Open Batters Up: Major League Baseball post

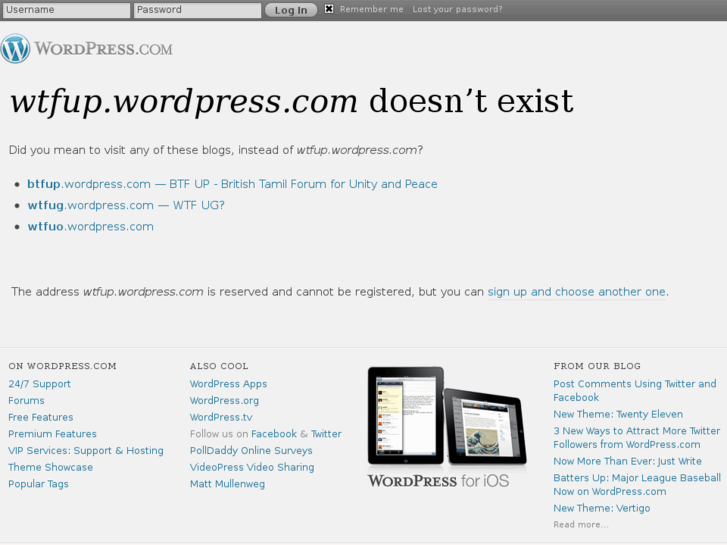coord(637,484)
